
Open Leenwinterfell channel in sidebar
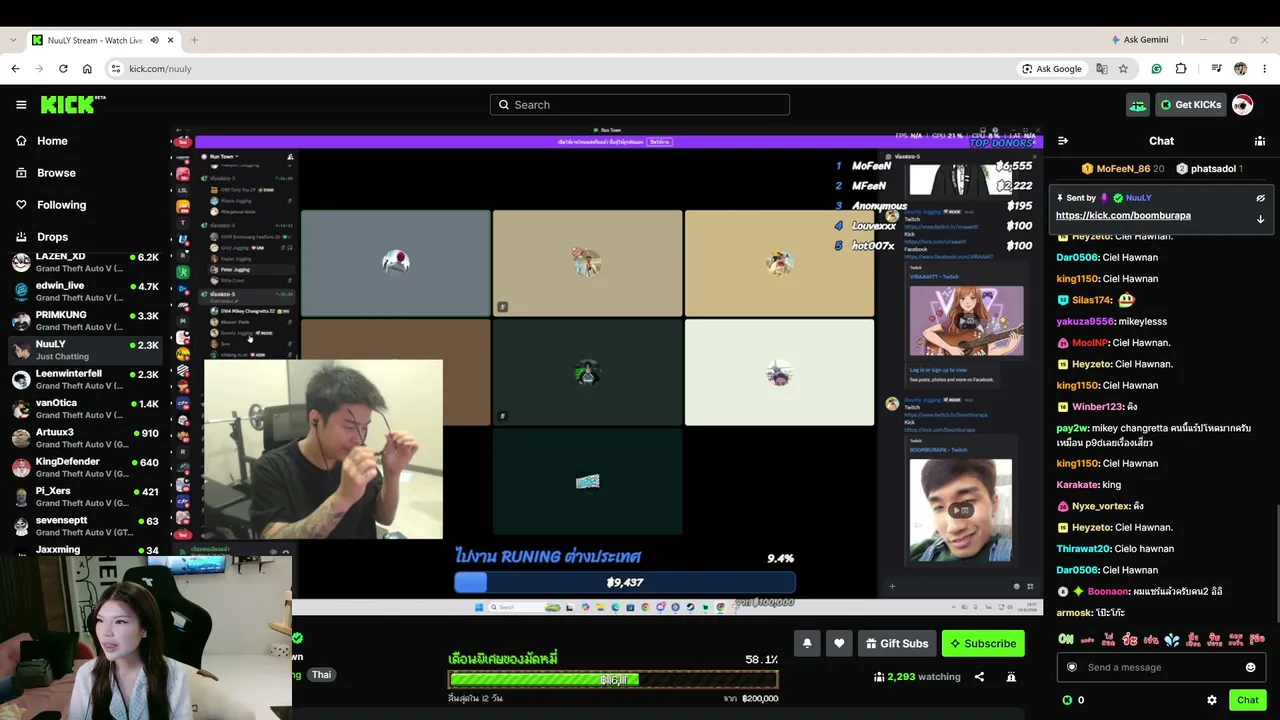85,380
